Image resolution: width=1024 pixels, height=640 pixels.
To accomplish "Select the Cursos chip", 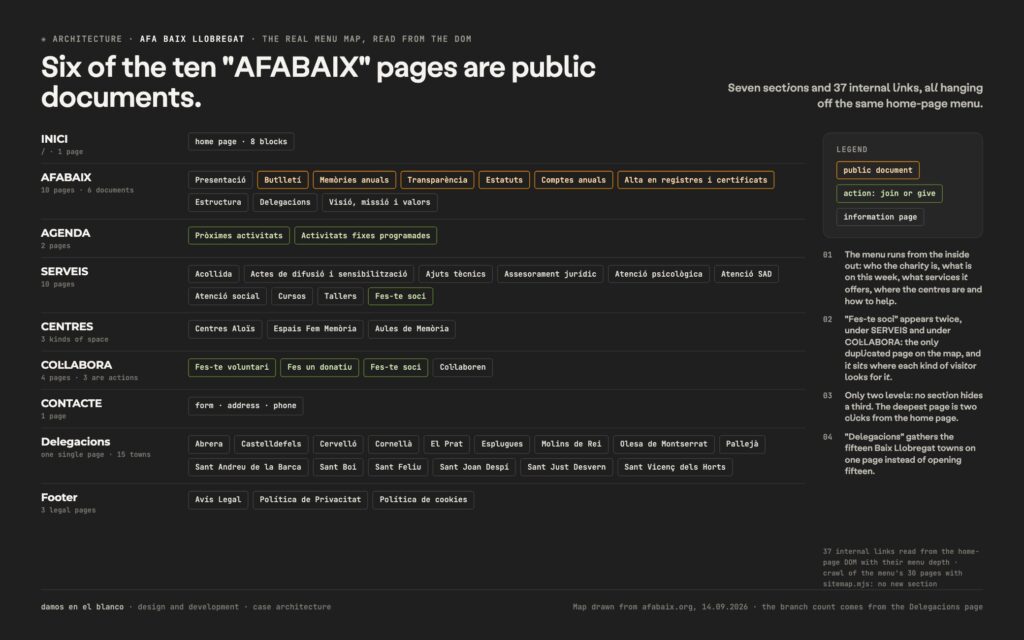I will point(292,296).
